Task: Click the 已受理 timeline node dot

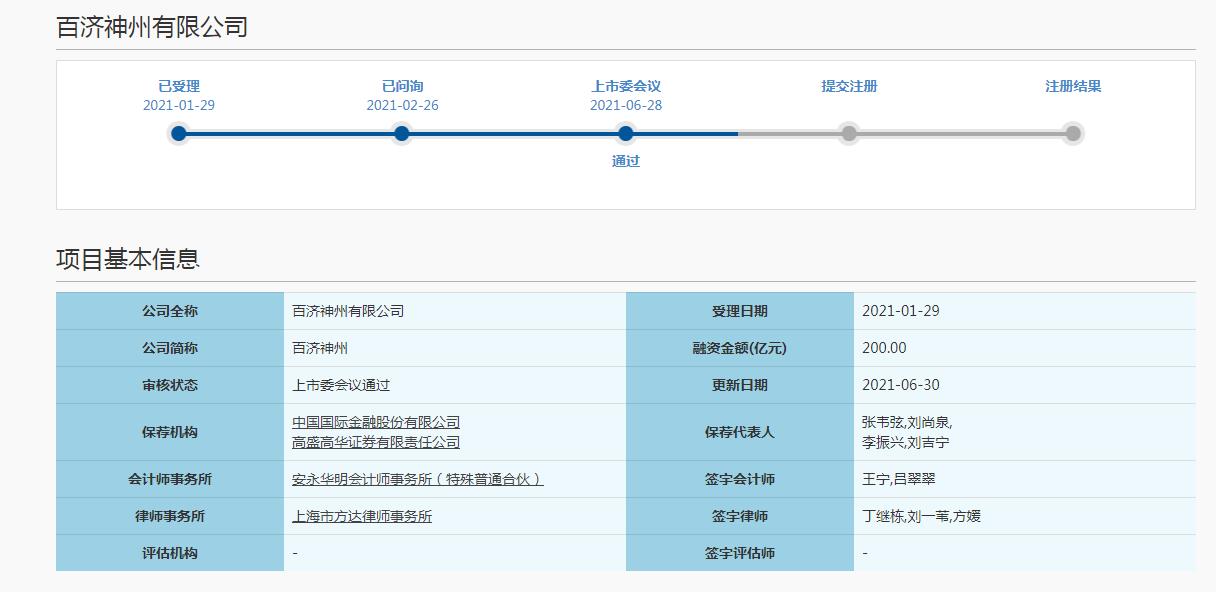Action: [x=178, y=133]
